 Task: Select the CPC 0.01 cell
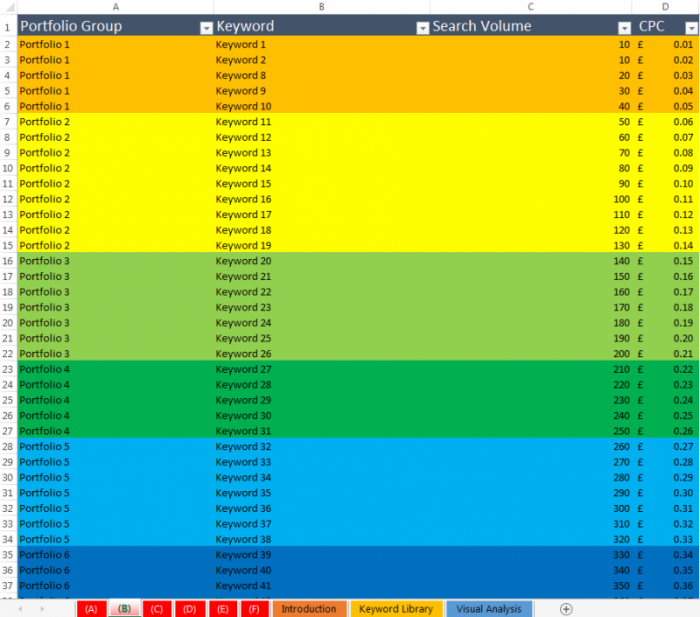pyautogui.click(x=665, y=44)
